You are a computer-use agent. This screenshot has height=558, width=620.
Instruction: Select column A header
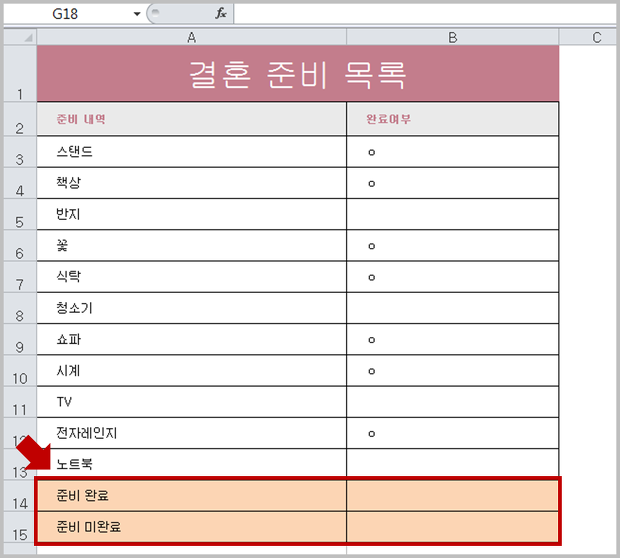pos(191,37)
